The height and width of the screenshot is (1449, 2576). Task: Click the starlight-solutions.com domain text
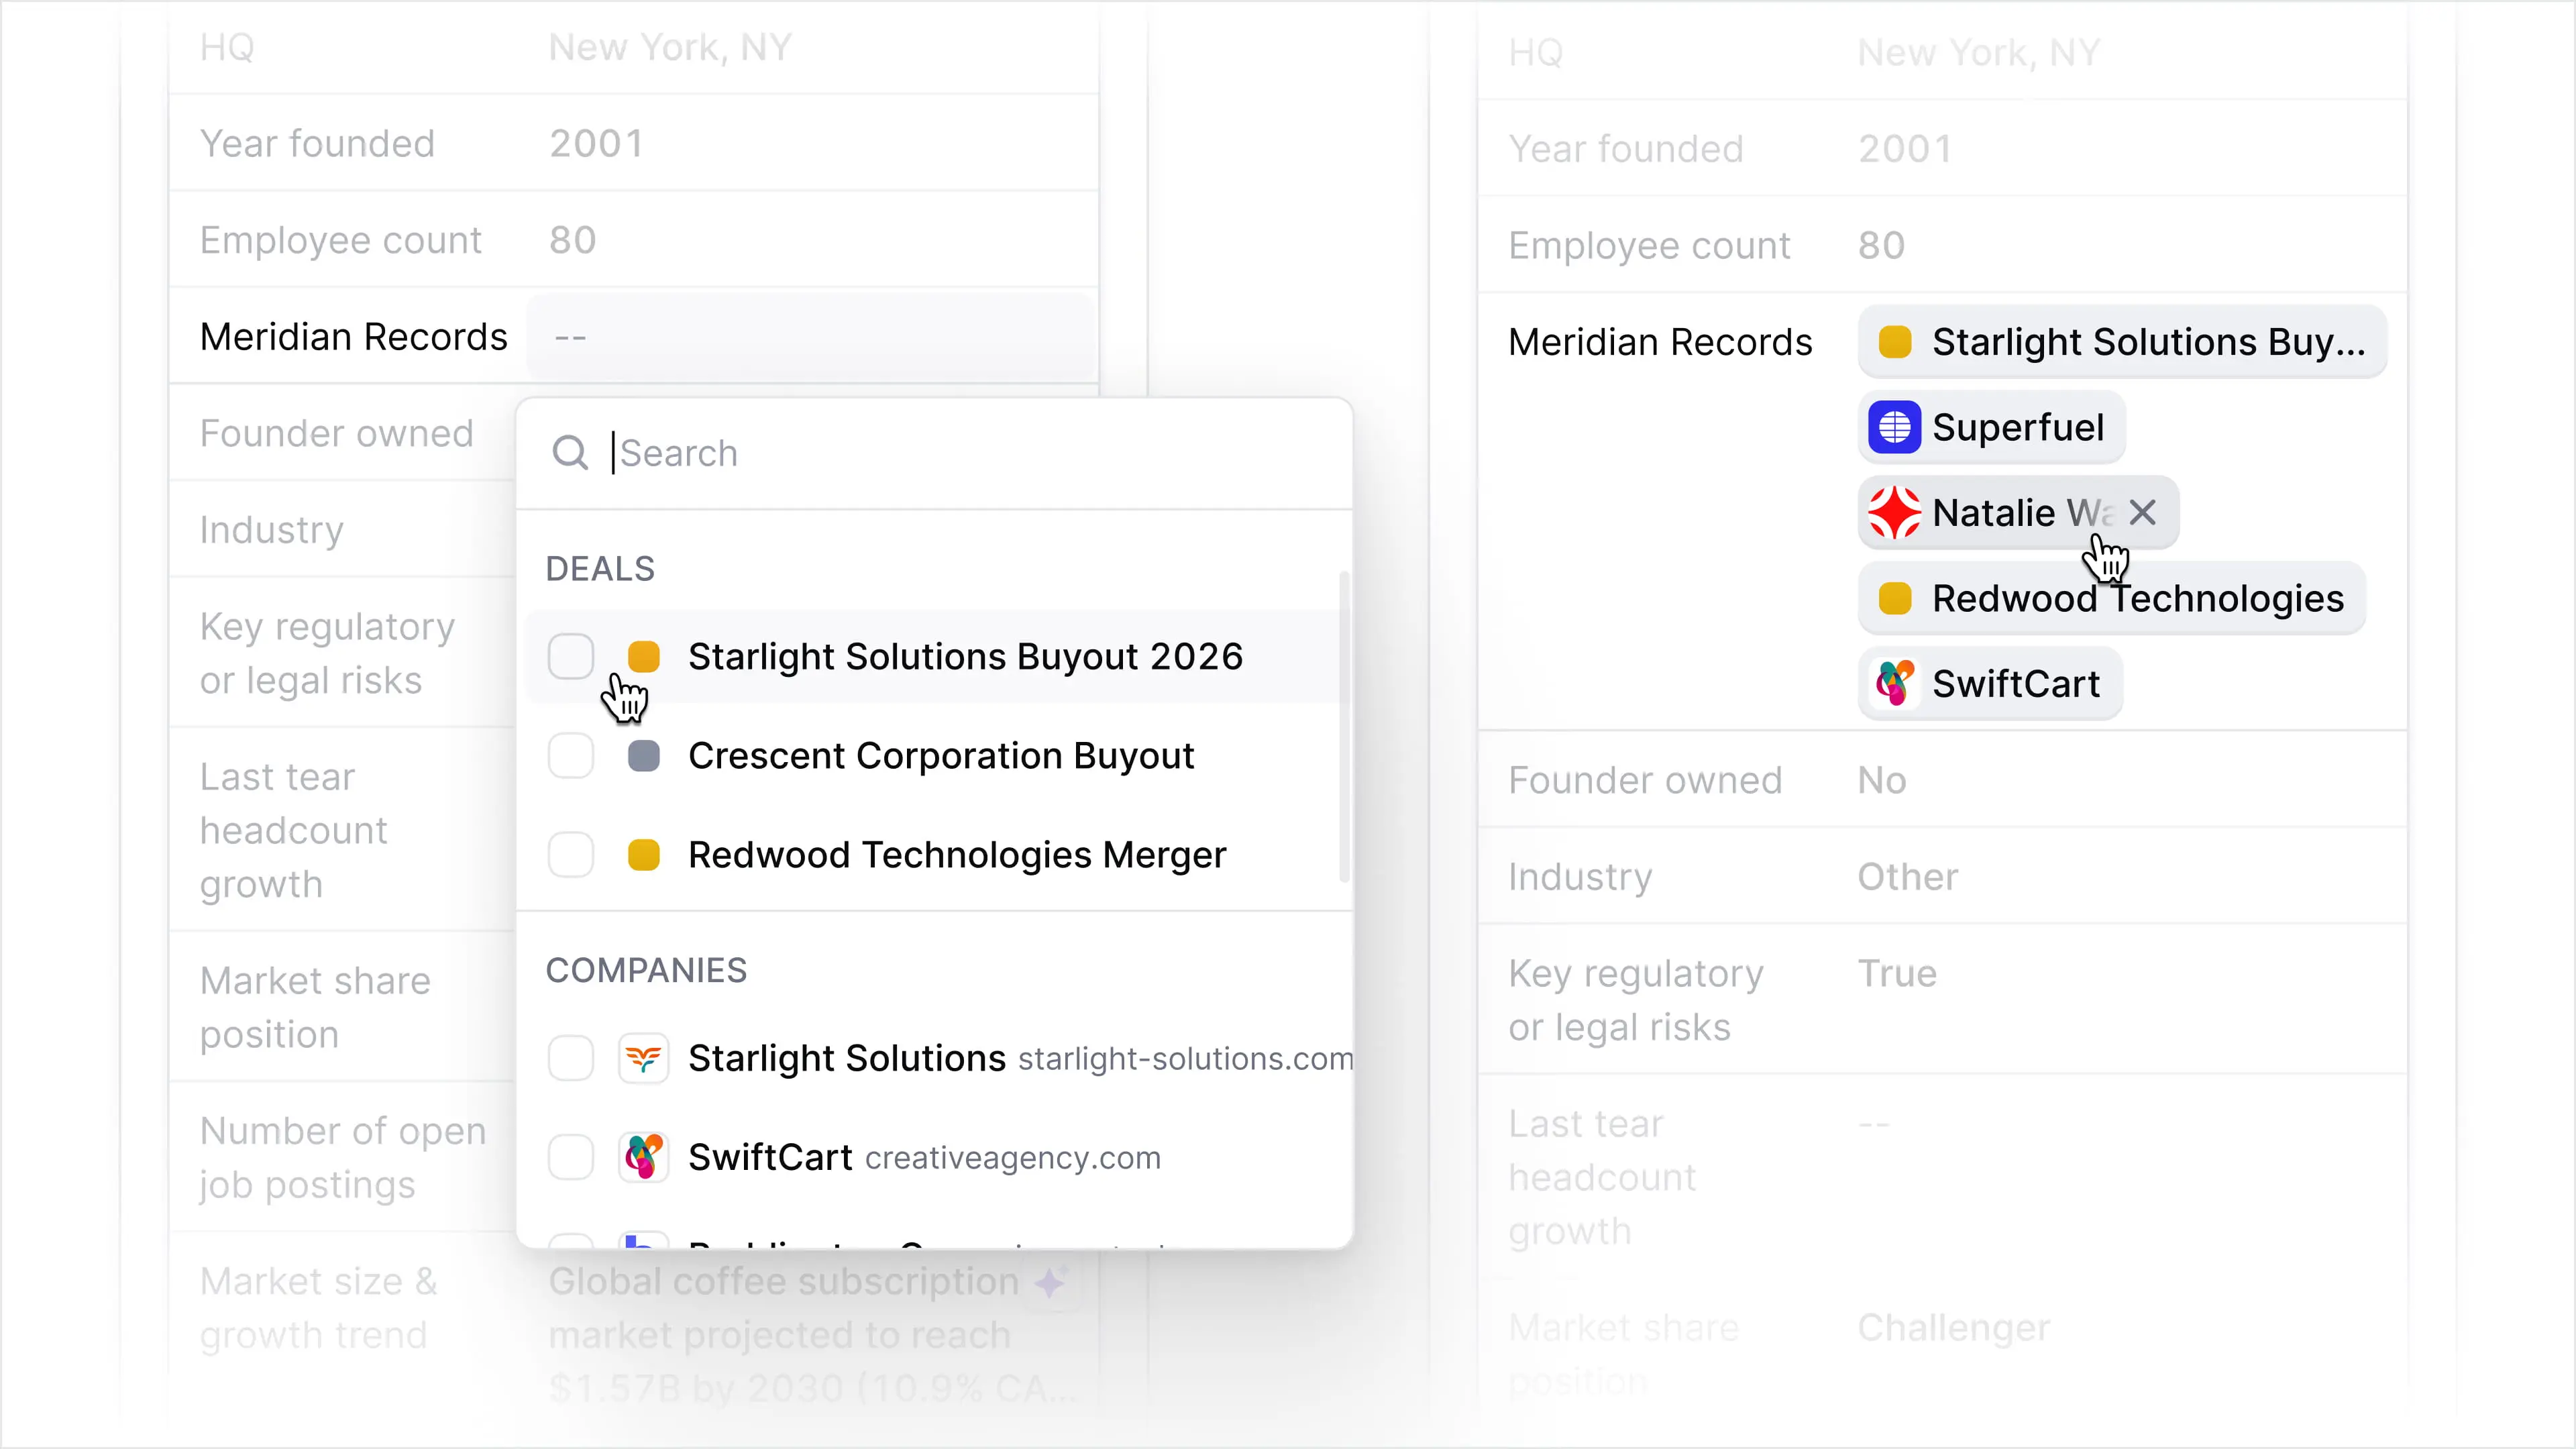[x=1185, y=1059]
